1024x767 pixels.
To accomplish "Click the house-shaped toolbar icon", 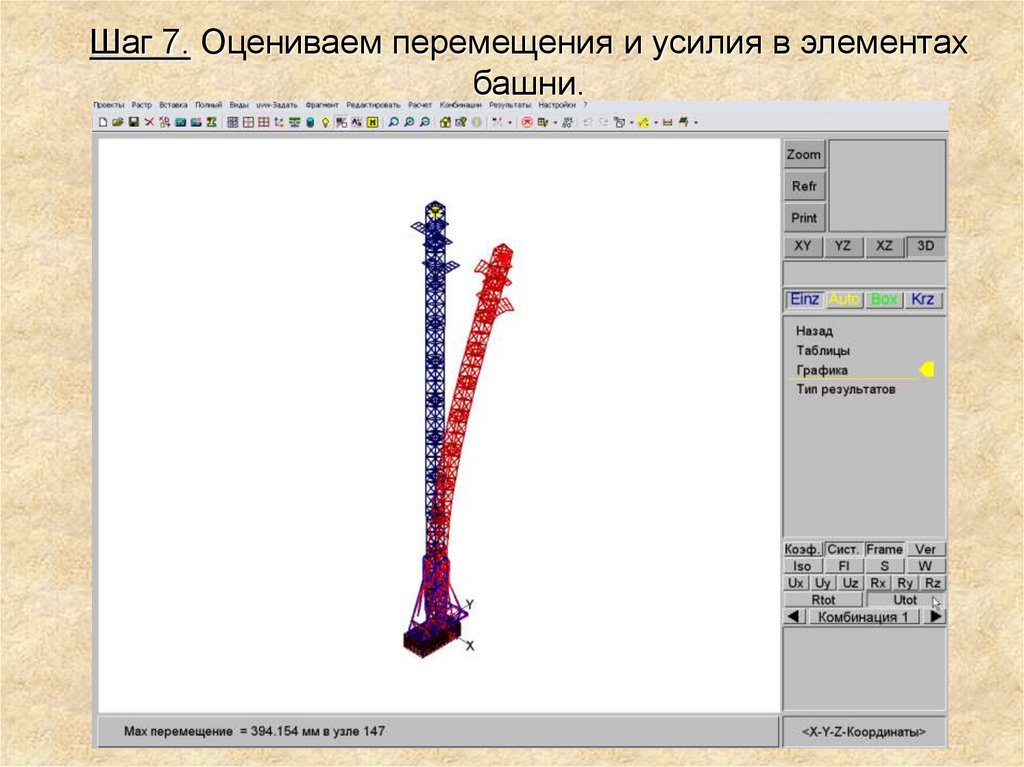I will (x=444, y=122).
